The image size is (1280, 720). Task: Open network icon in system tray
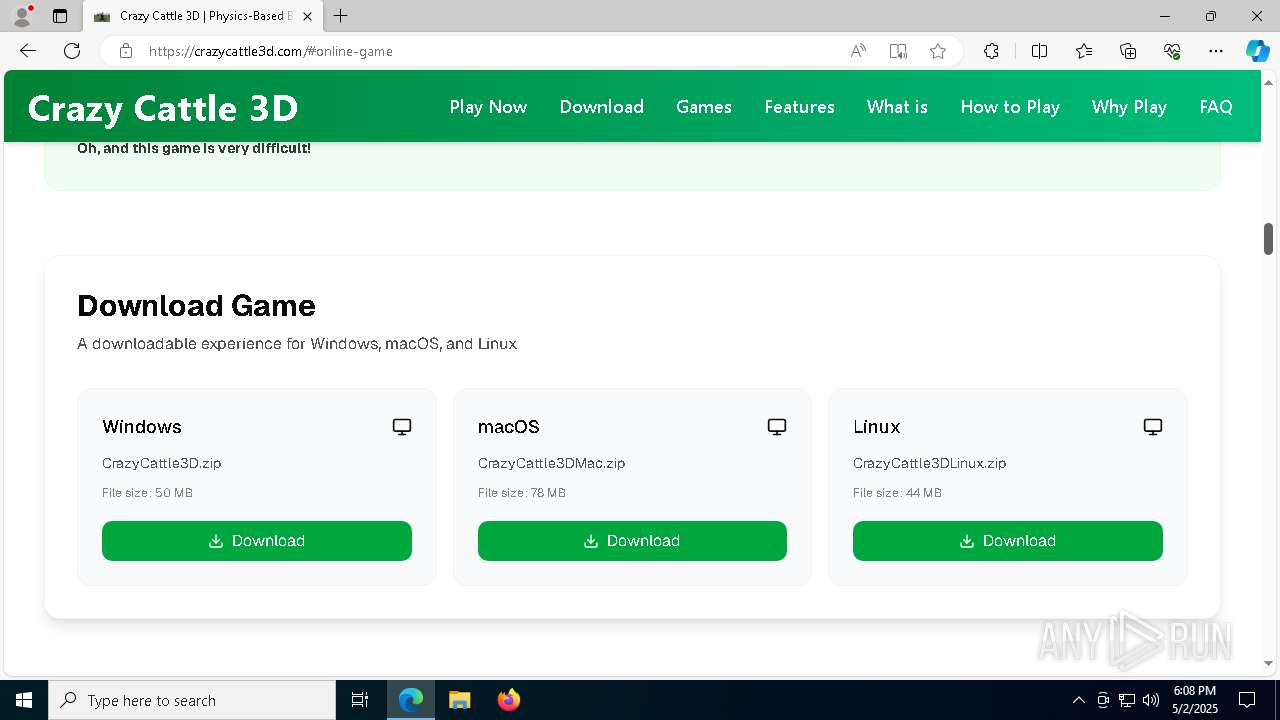coord(1127,700)
